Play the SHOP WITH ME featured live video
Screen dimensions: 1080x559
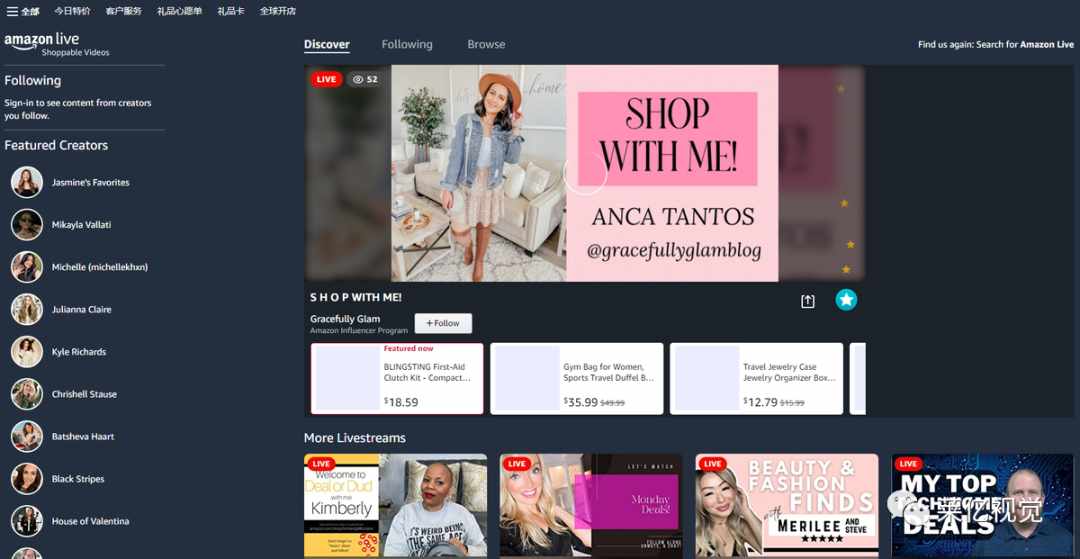585,173
